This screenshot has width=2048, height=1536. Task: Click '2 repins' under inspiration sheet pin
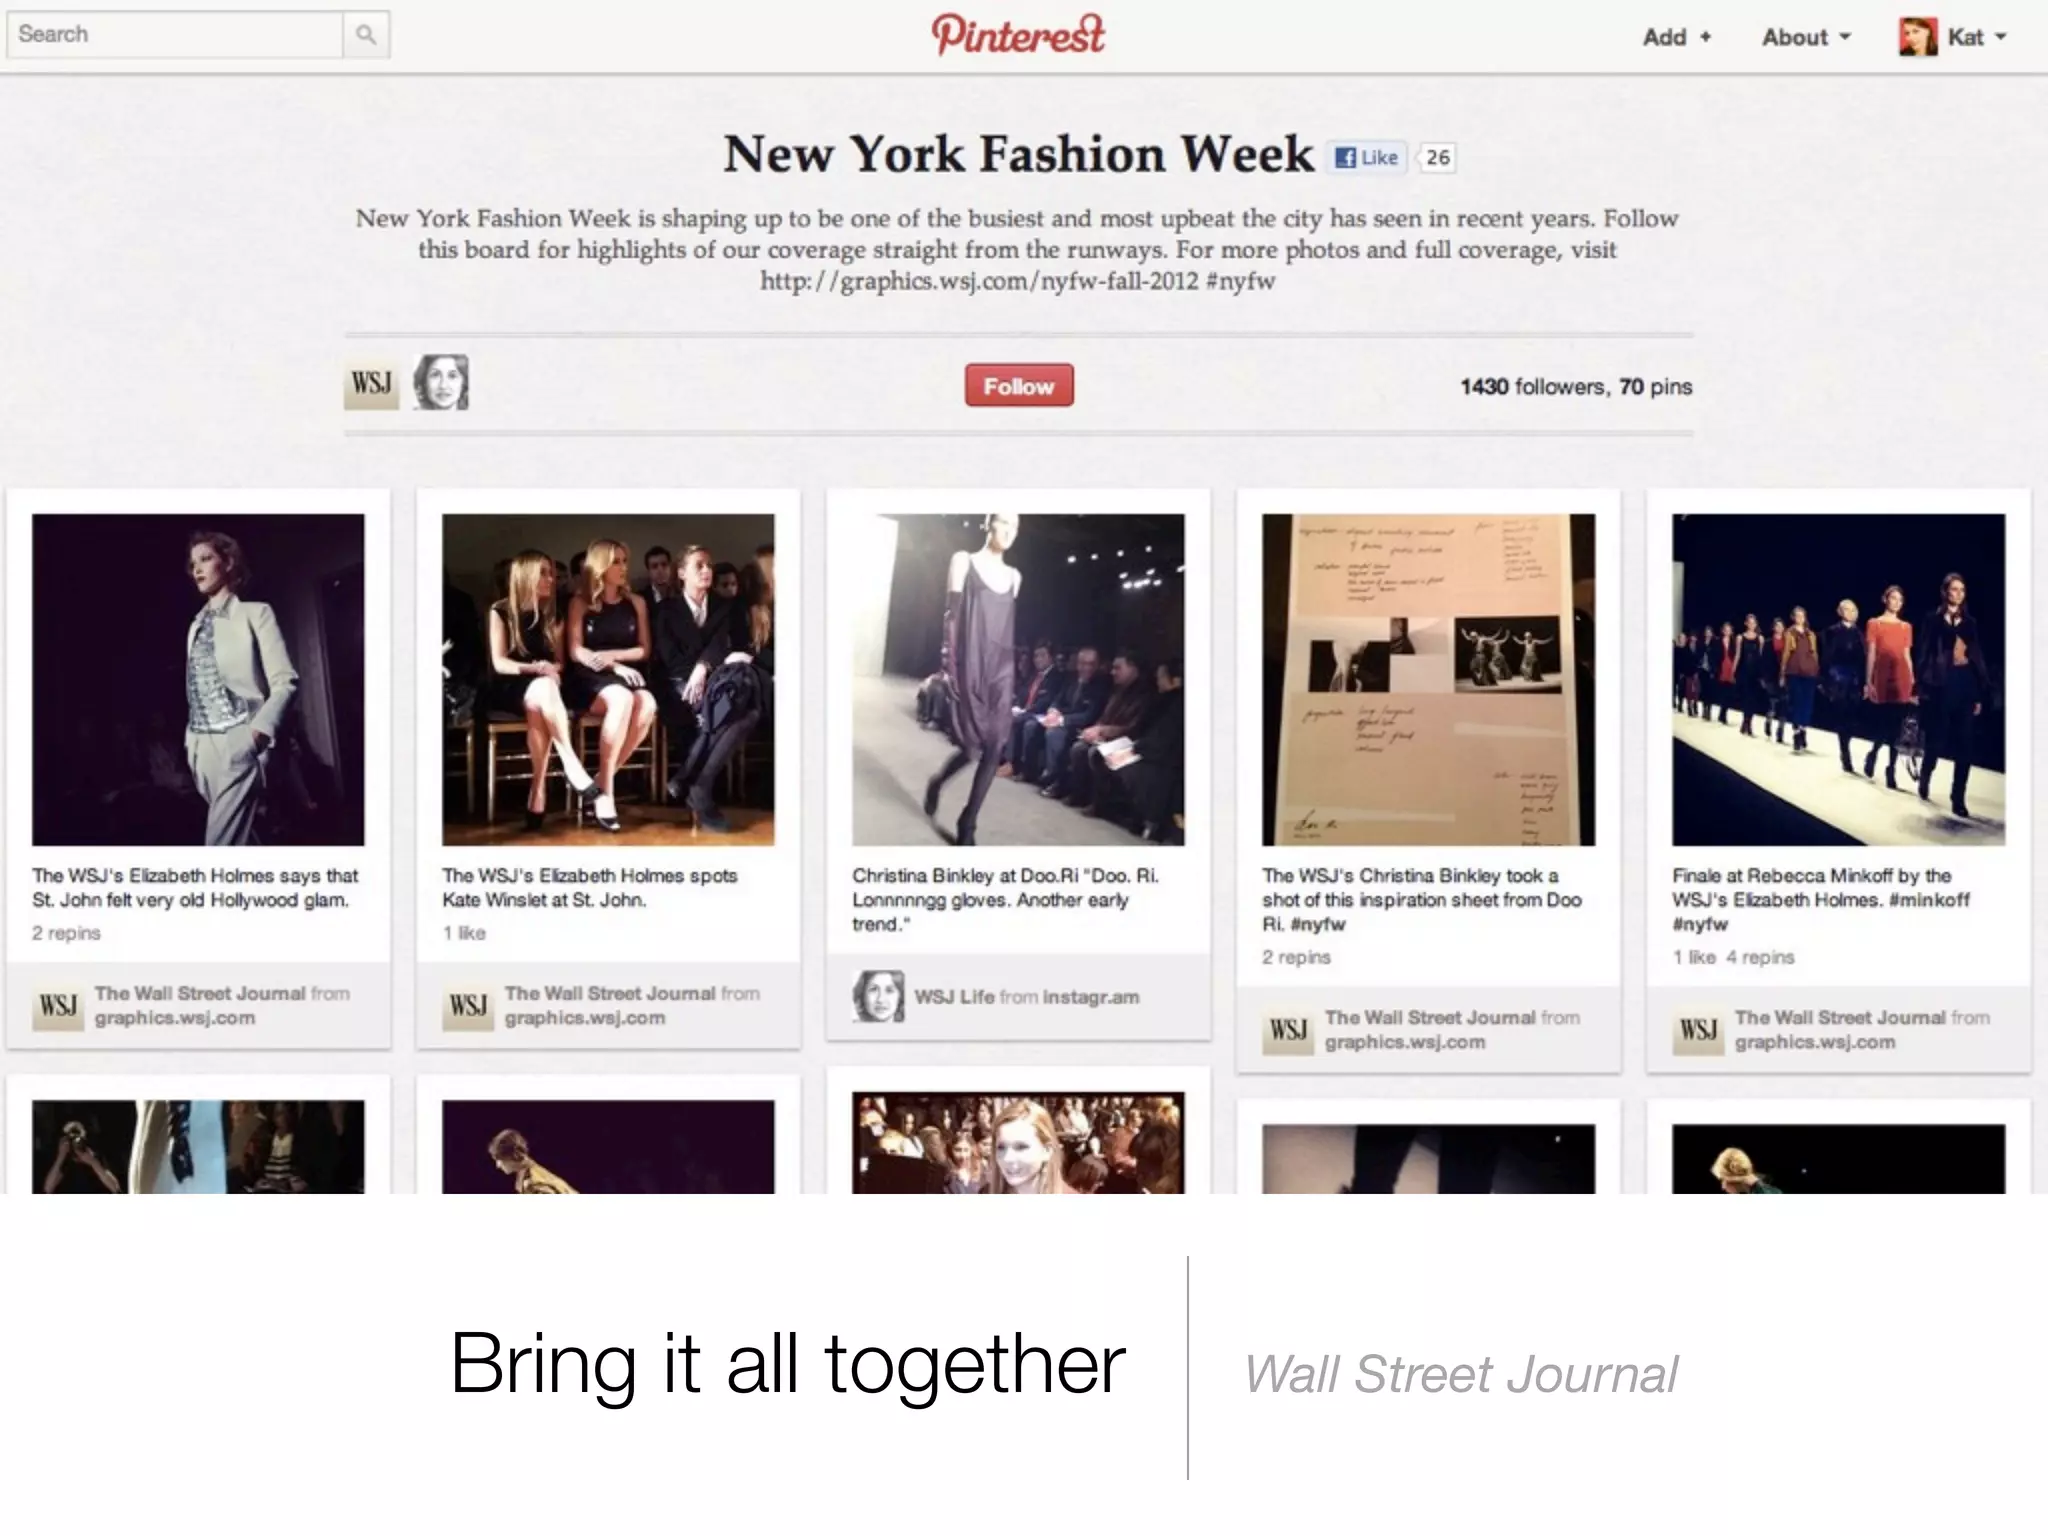1296,957
